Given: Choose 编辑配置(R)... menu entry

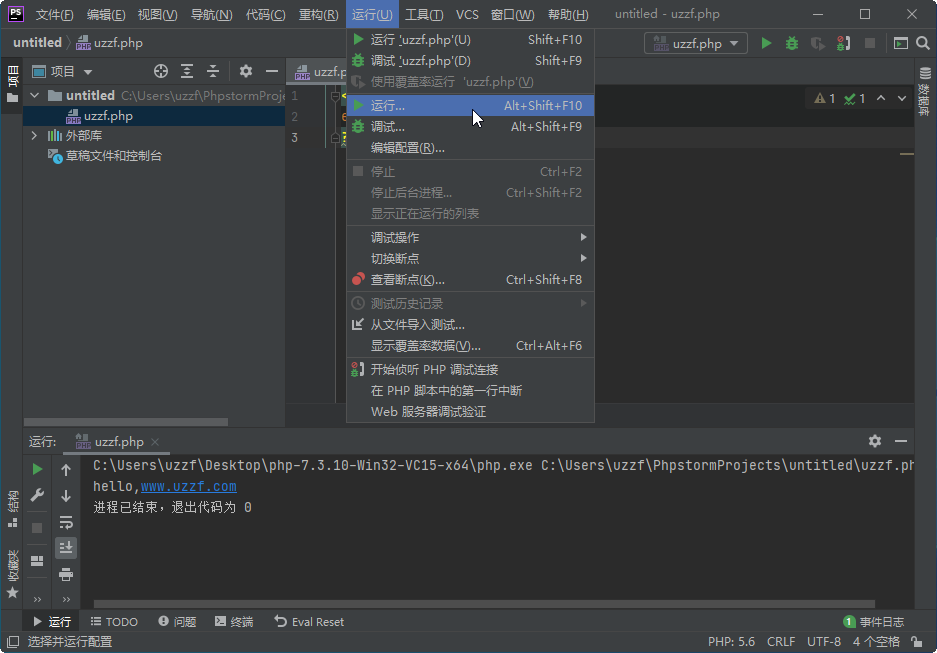Looking at the screenshot, I should coord(470,148).
